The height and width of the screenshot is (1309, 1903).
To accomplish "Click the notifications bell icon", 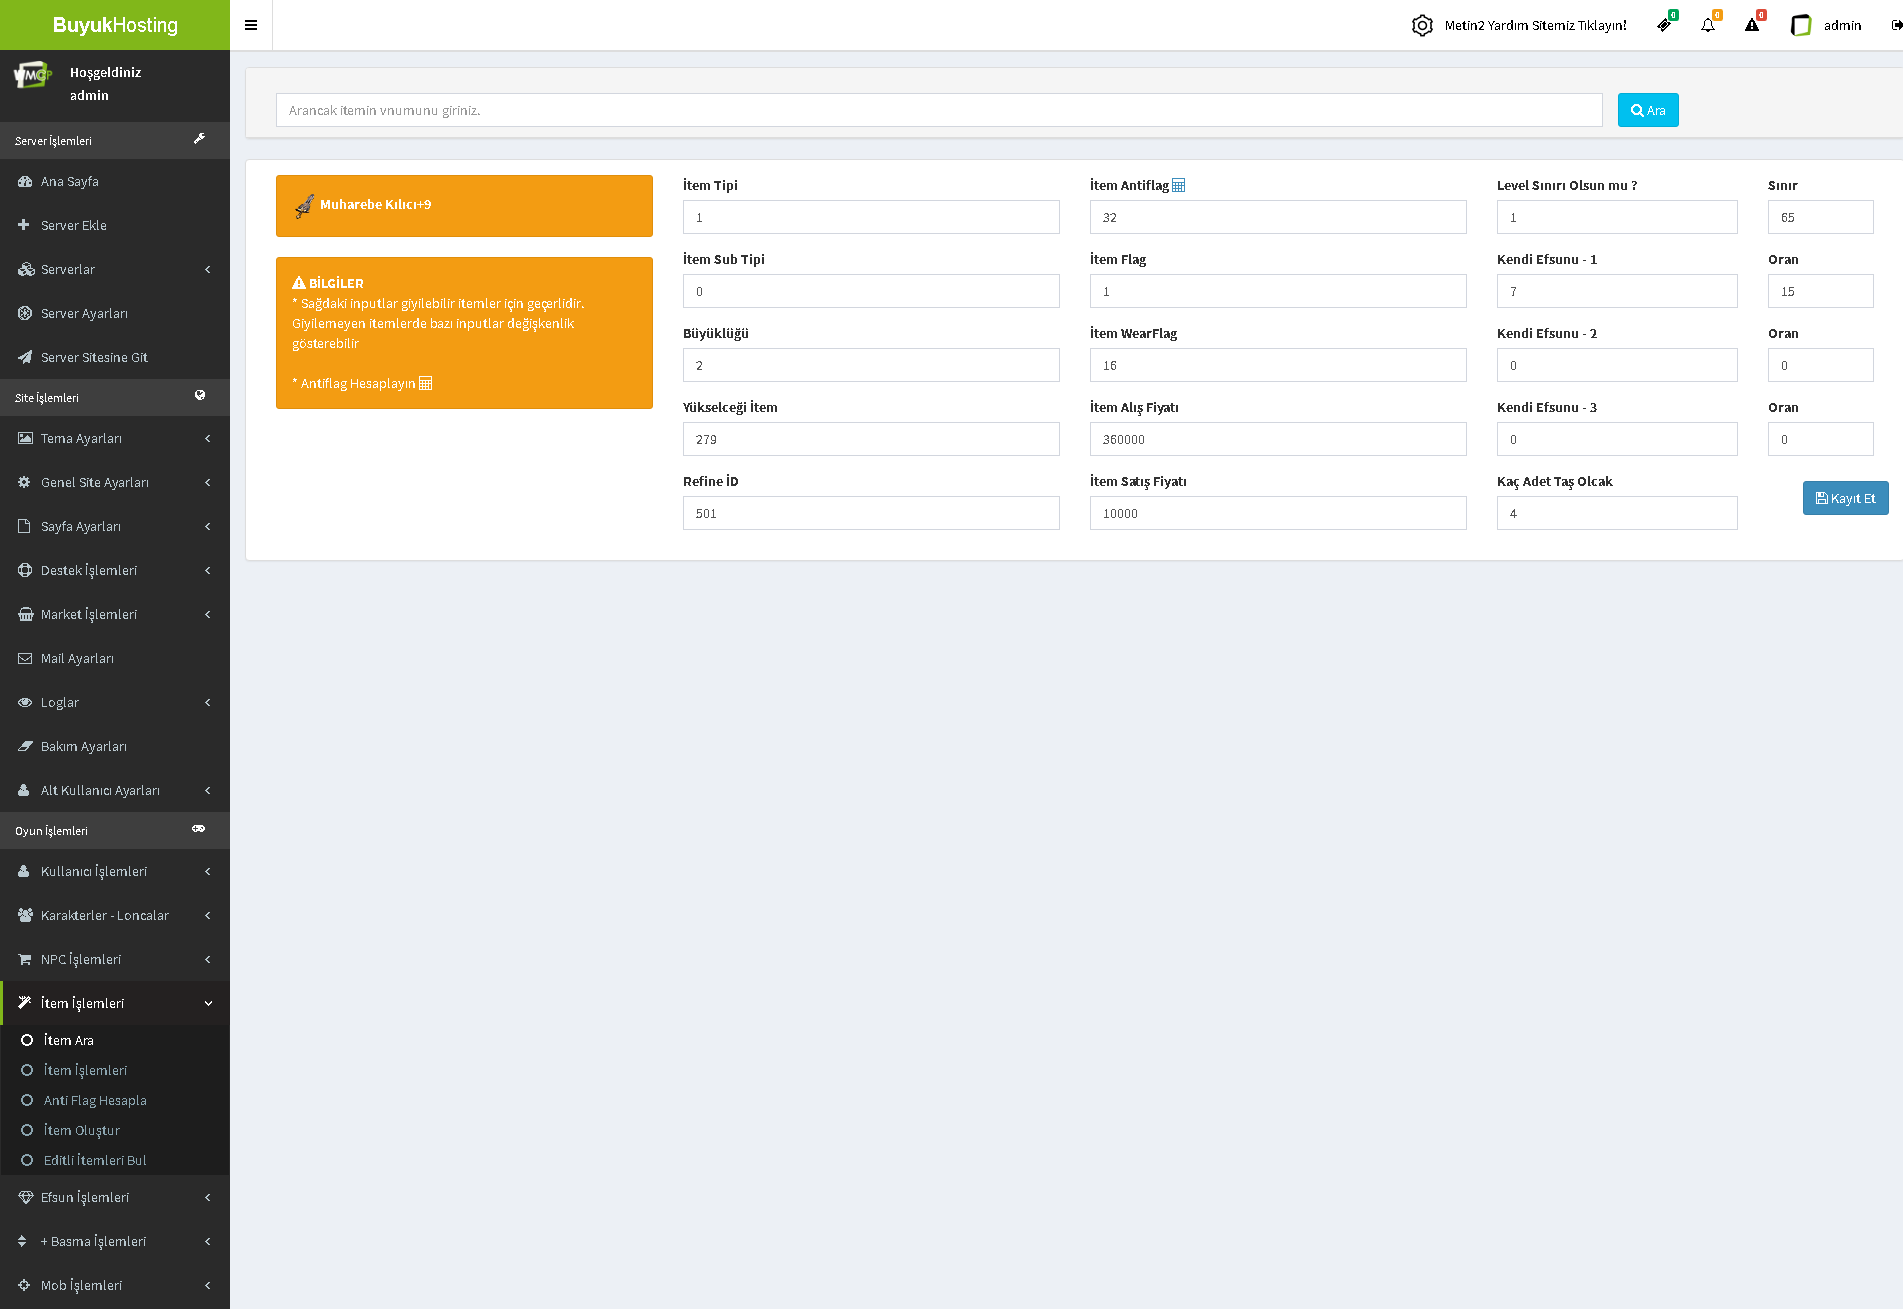I will point(1708,25).
